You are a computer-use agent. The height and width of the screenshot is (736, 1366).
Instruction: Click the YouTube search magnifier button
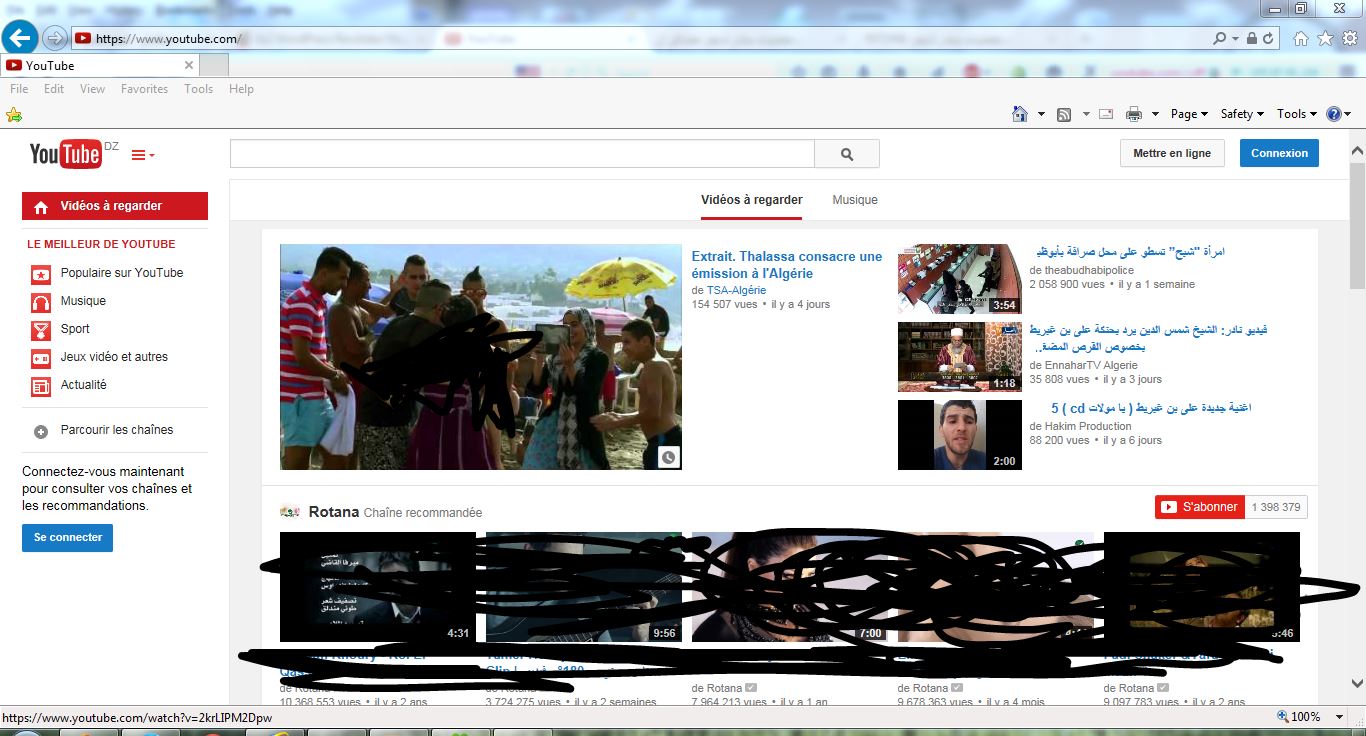[847, 154]
